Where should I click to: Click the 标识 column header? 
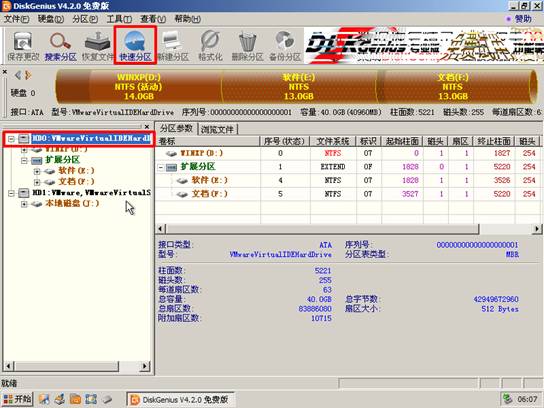point(368,141)
